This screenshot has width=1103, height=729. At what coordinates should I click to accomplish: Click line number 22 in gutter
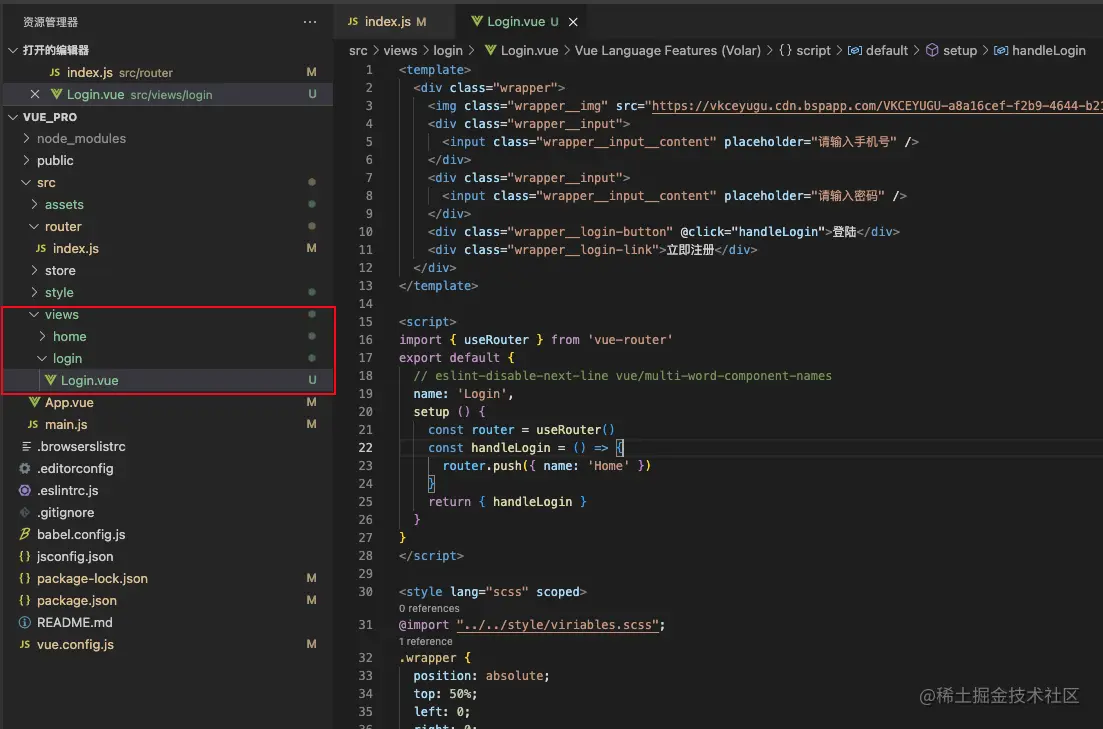pyautogui.click(x=366, y=448)
